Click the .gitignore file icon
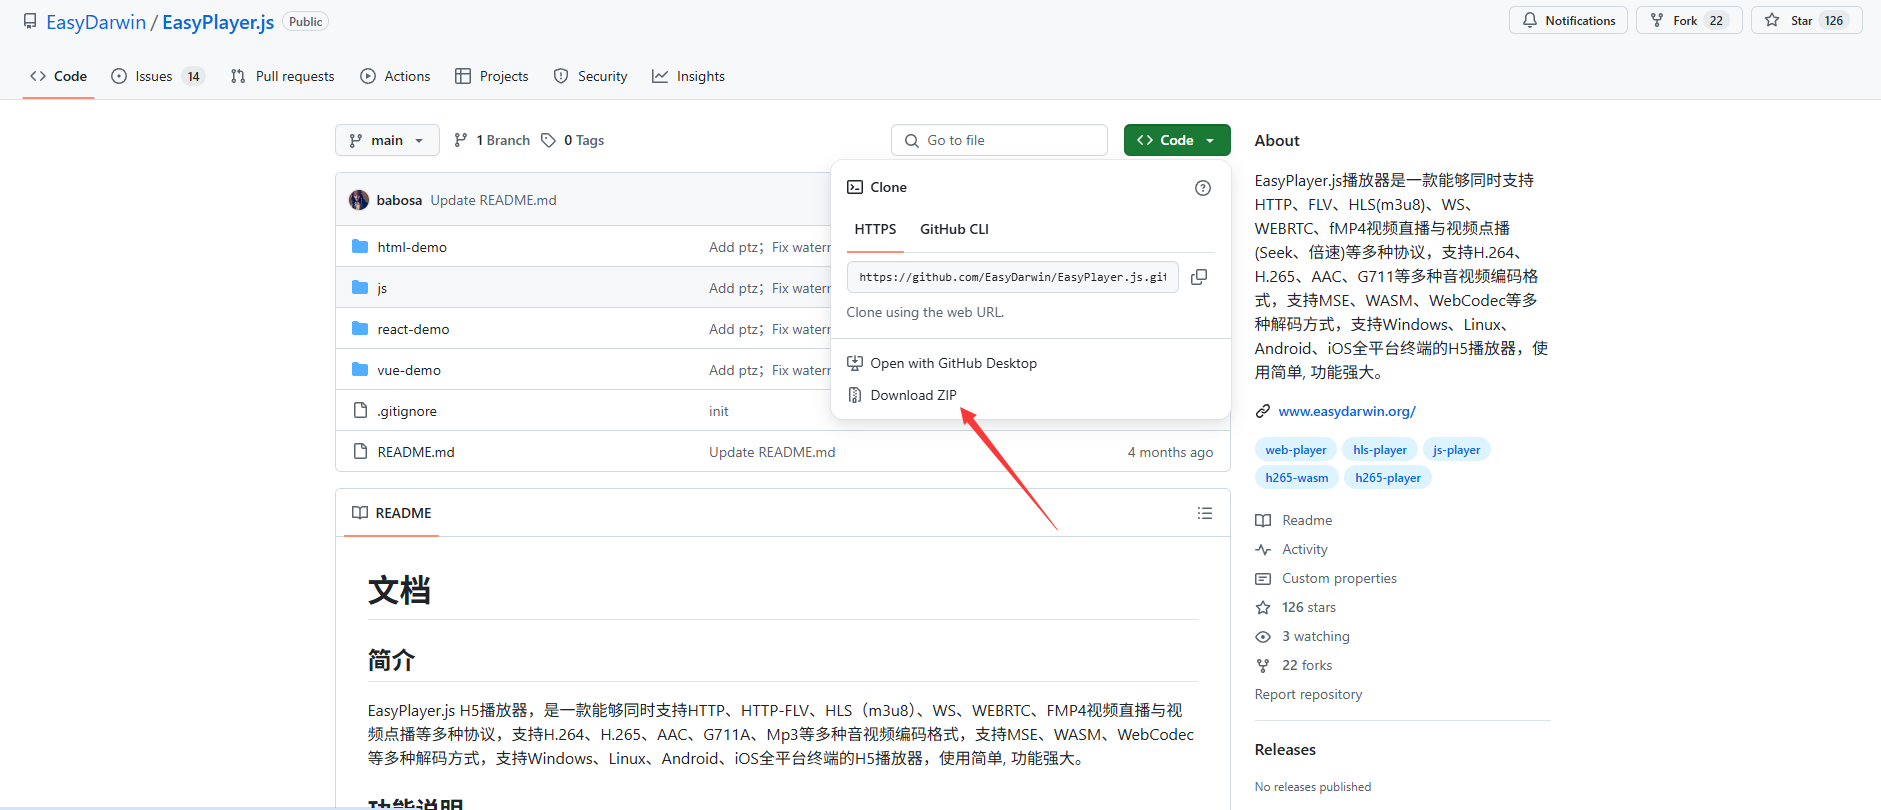 point(360,410)
